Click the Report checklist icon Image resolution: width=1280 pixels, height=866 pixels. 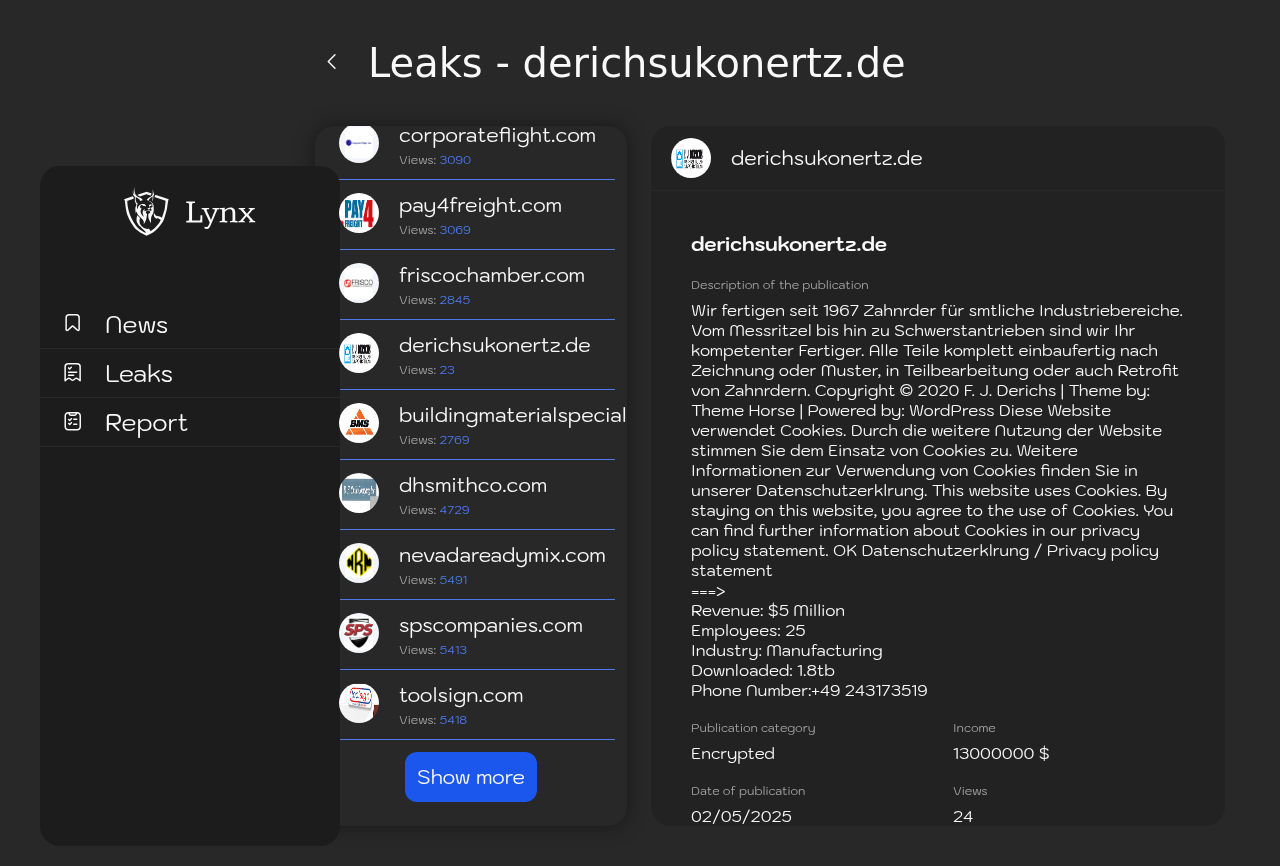pyautogui.click(x=73, y=421)
